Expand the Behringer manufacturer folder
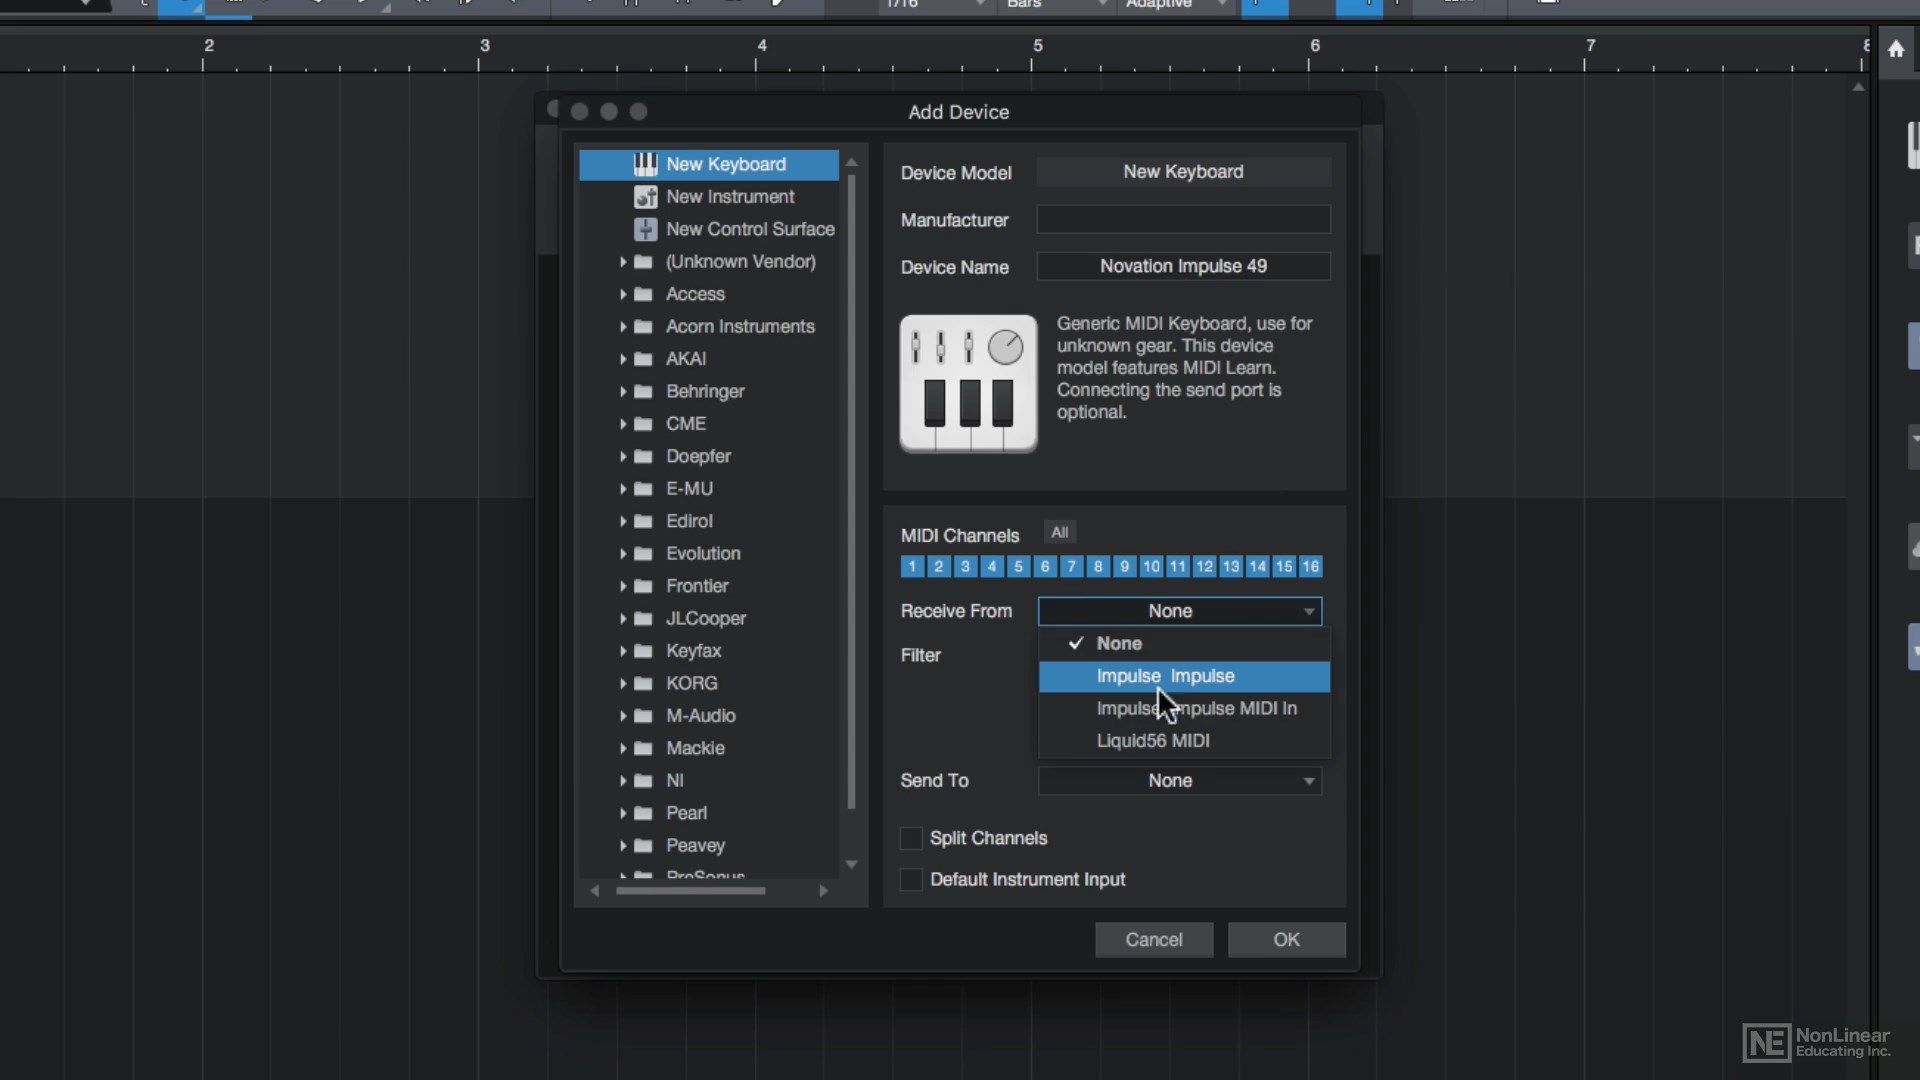 tap(620, 390)
